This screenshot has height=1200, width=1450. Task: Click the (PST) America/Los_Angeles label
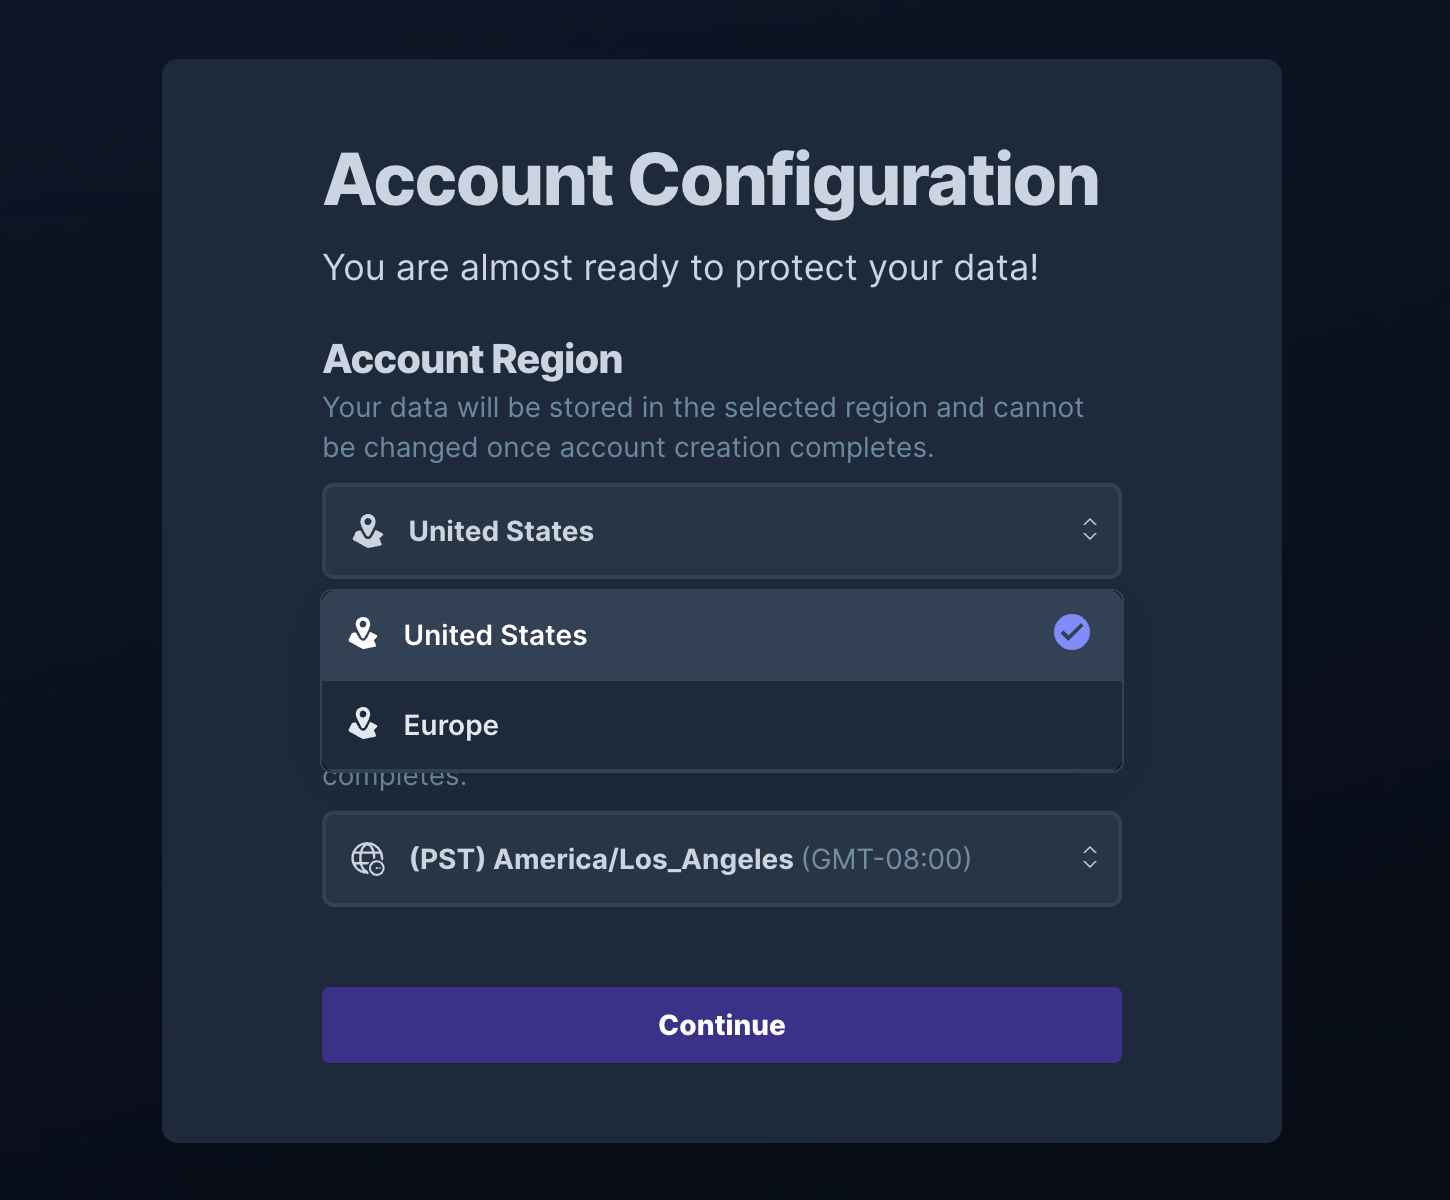click(601, 859)
